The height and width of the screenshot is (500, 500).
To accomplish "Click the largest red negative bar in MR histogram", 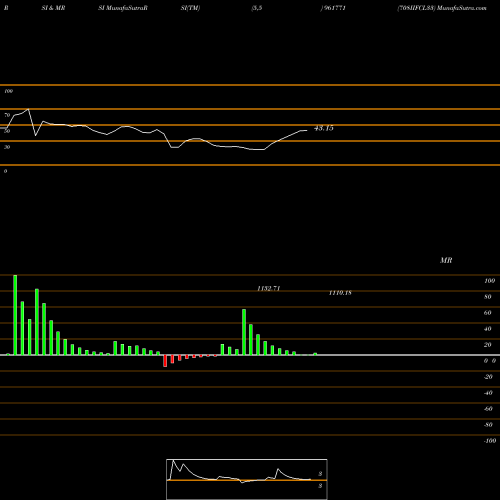I will (165, 361).
